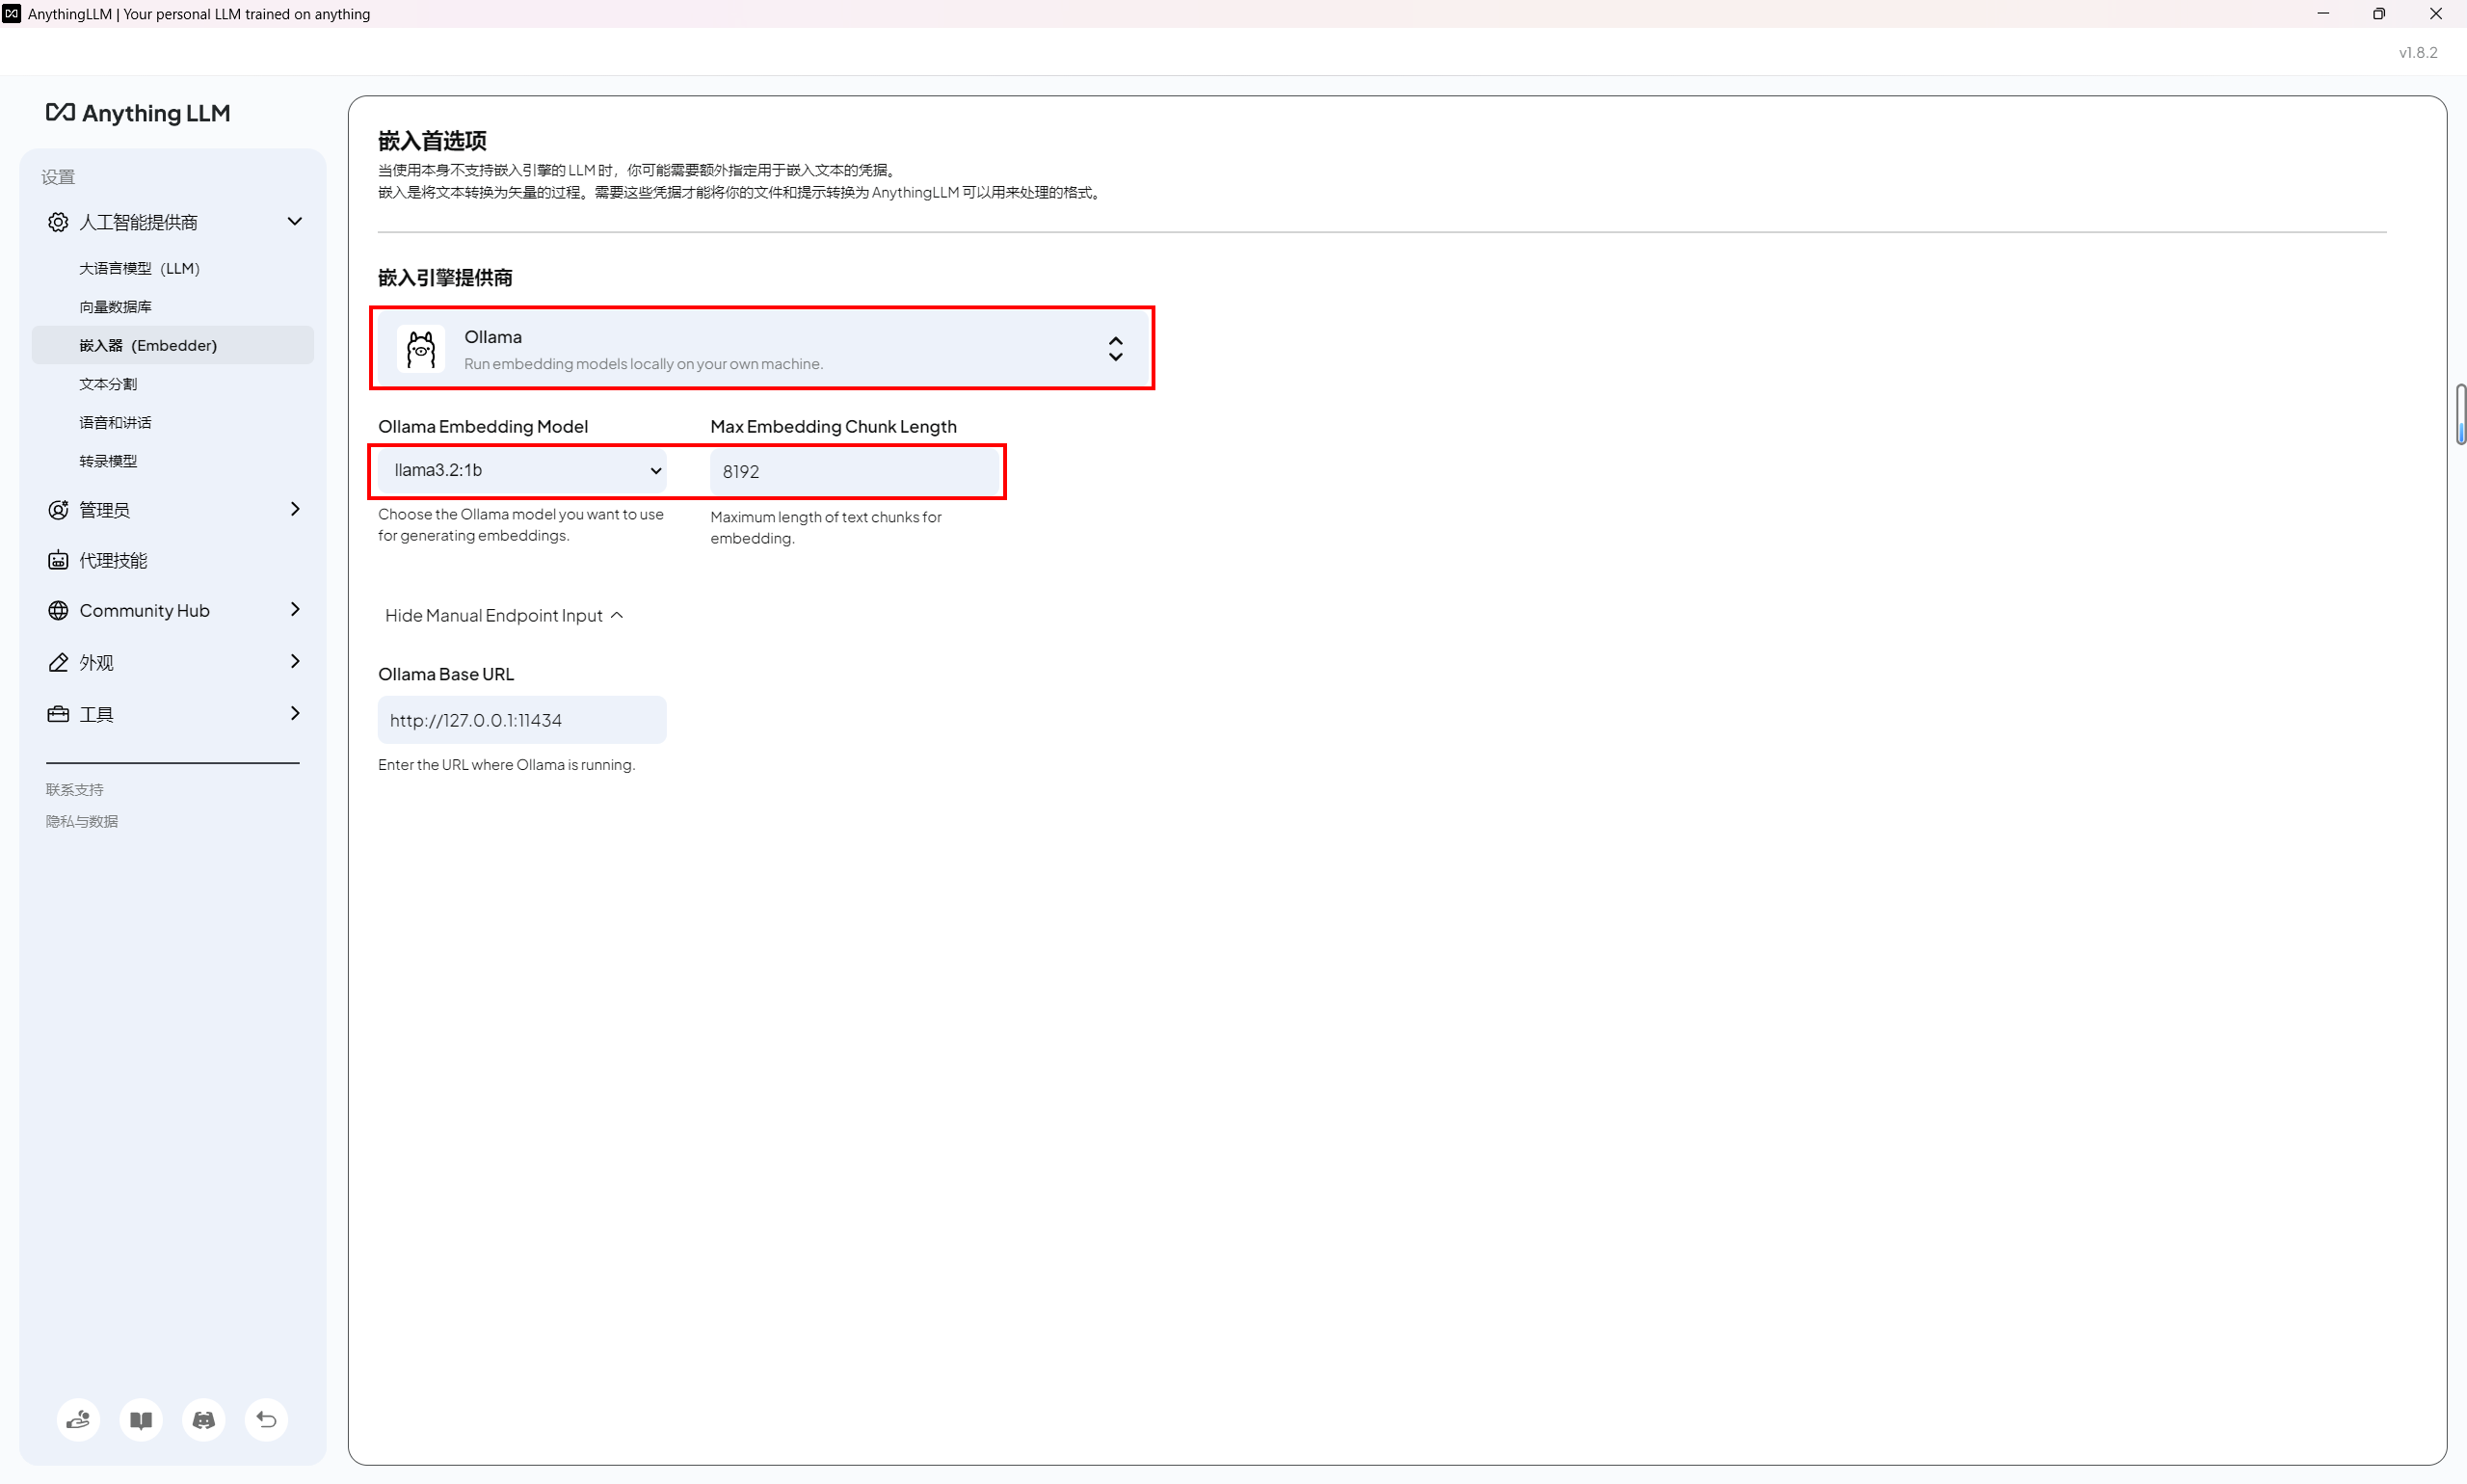Click the gear icon beside 人工智能提供商
This screenshot has width=2467, height=1484.
[x=58, y=222]
